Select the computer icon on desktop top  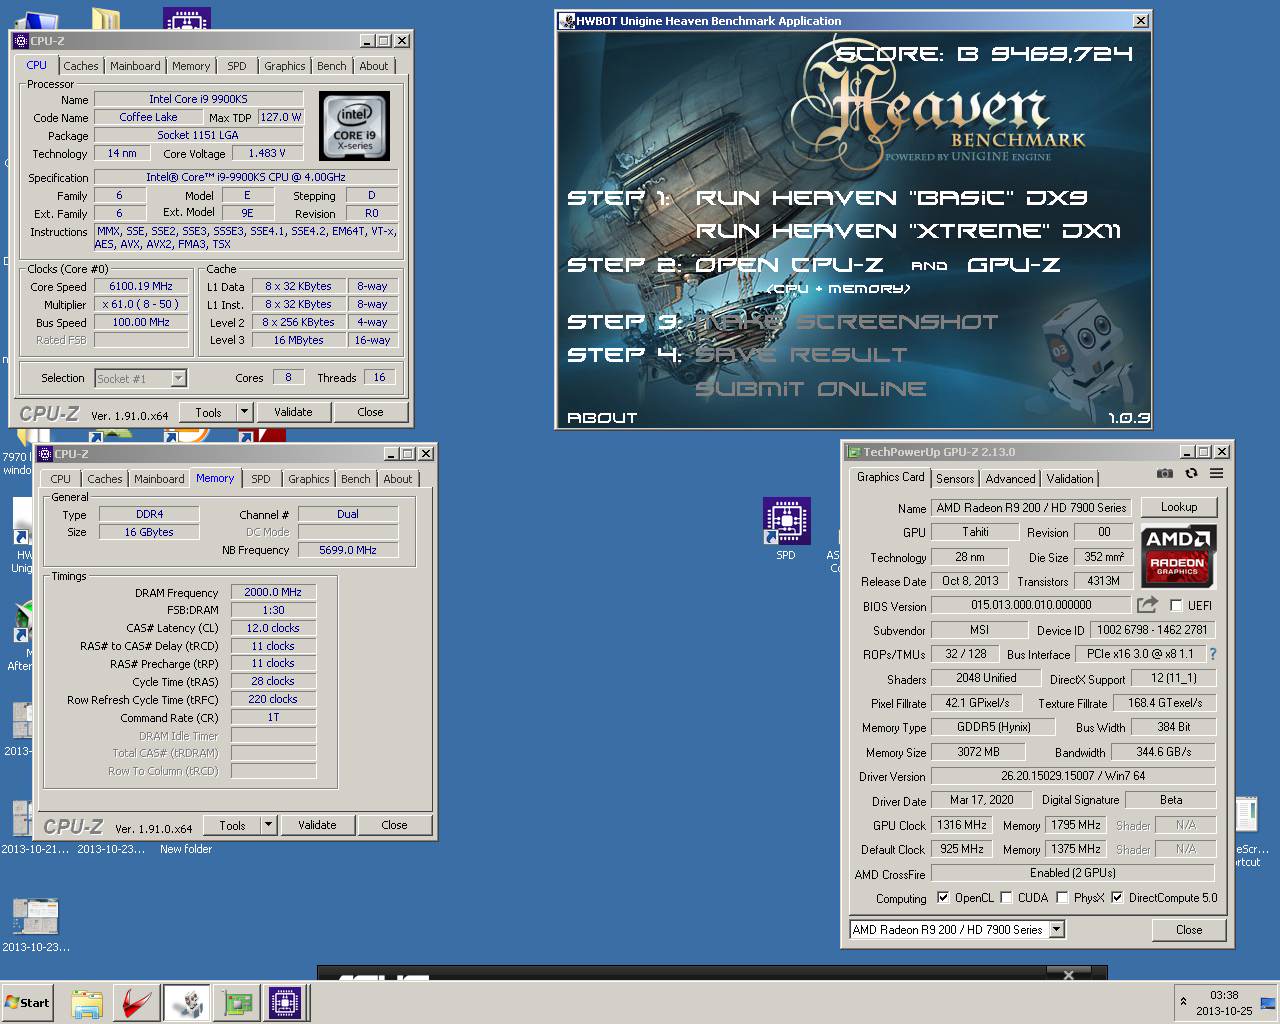(38, 20)
